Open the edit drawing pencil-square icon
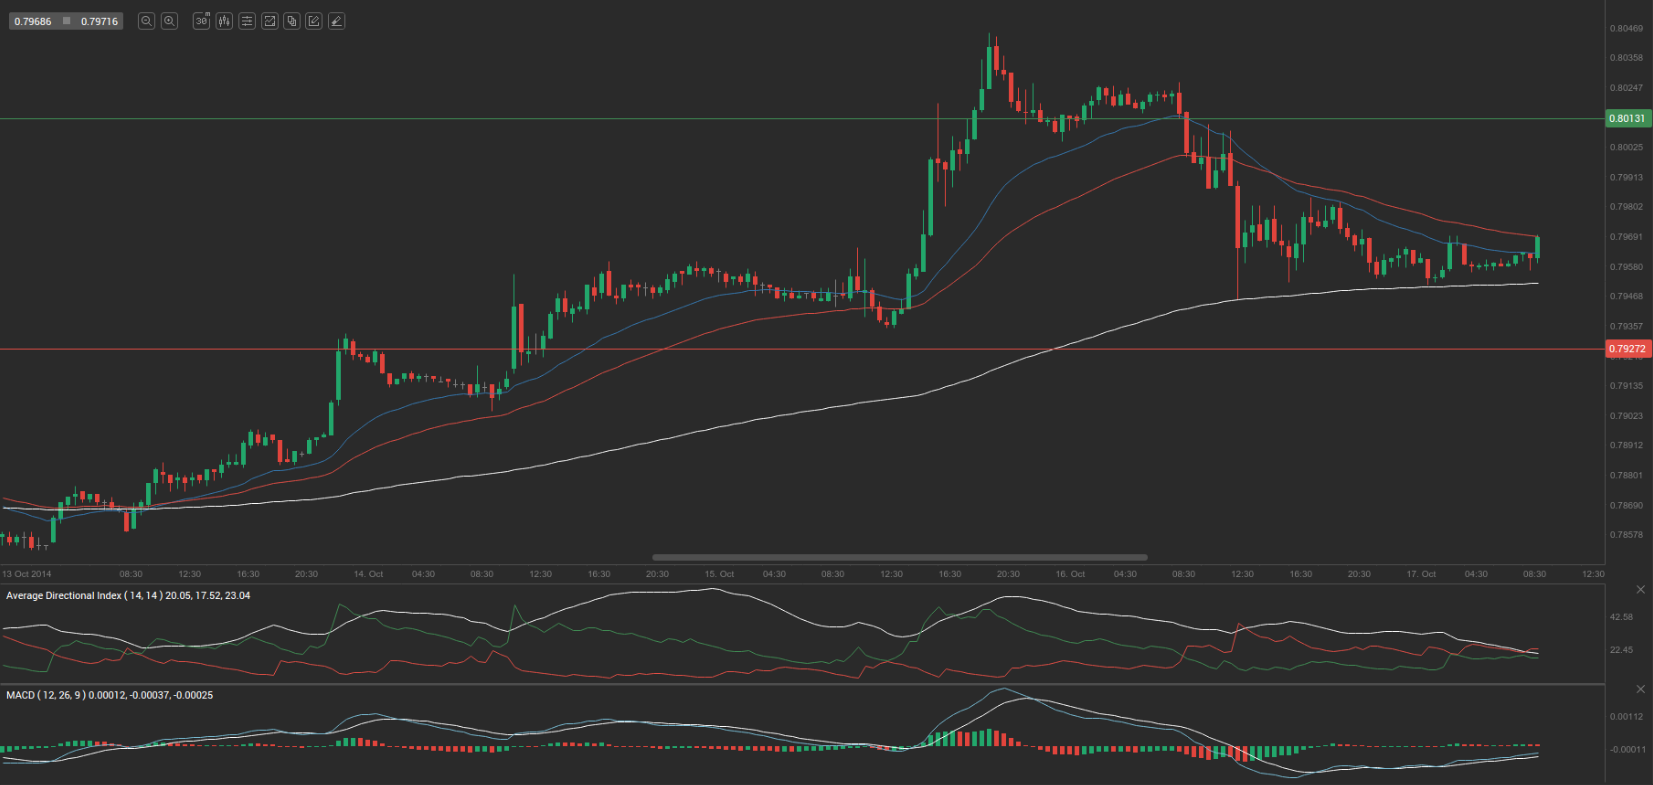Viewport: 1653px width, 785px height. (314, 21)
